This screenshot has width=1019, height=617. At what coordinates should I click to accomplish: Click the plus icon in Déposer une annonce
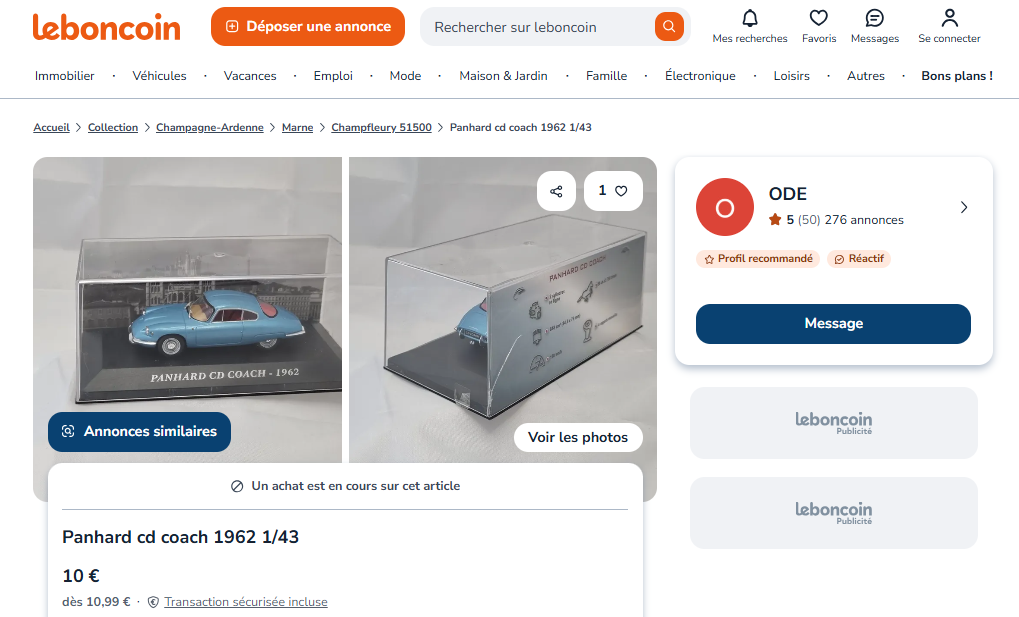[232, 27]
